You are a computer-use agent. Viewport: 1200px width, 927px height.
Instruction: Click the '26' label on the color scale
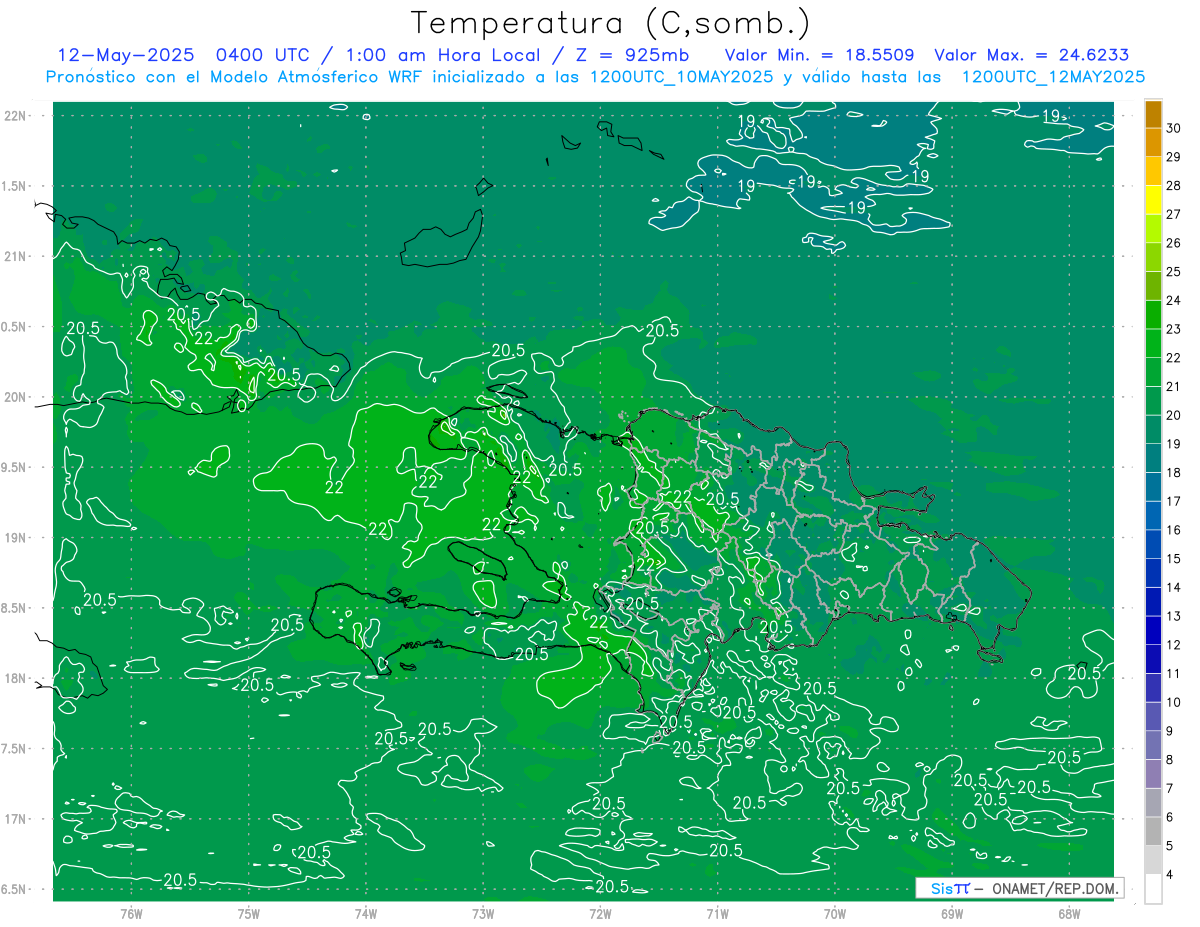pyautogui.click(x=1174, y=243)
